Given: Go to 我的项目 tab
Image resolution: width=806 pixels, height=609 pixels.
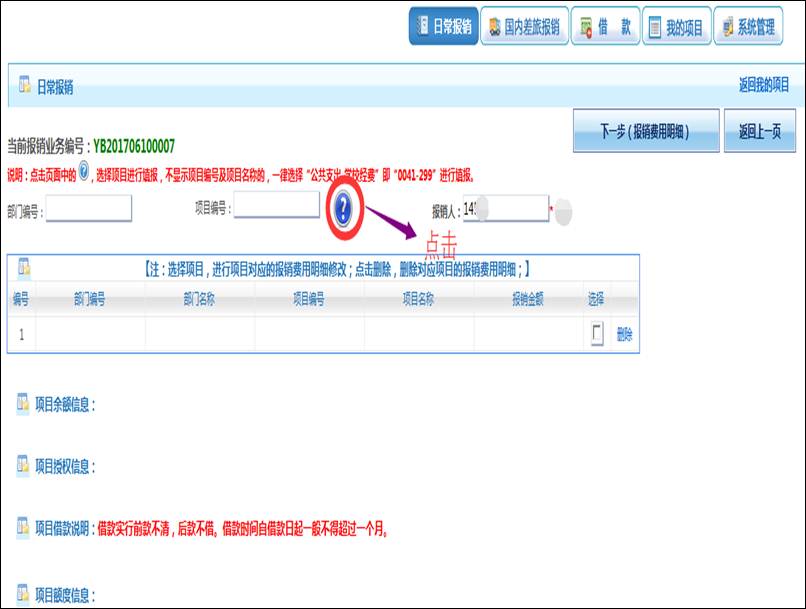Looking at the screenshot, I should (x=675, y=27).
